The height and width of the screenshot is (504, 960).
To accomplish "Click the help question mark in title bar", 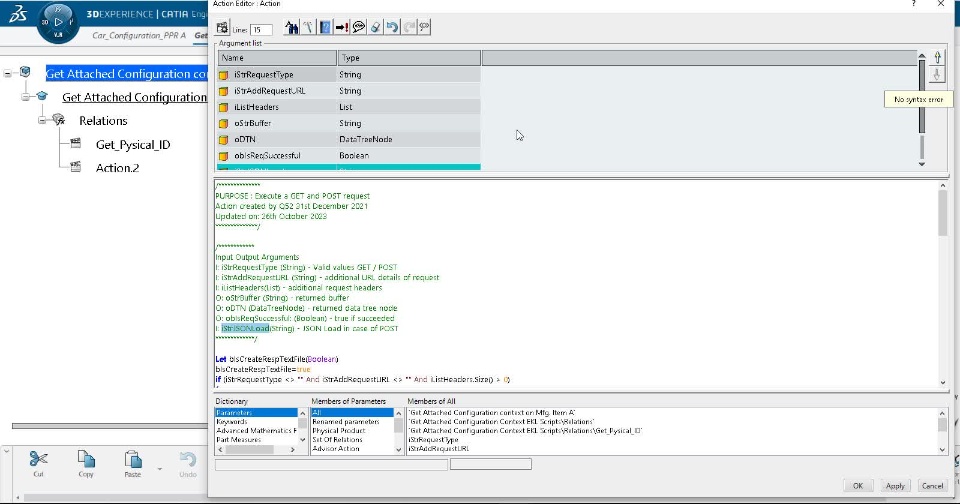I will pyautogui.click(x=913, y=4).
